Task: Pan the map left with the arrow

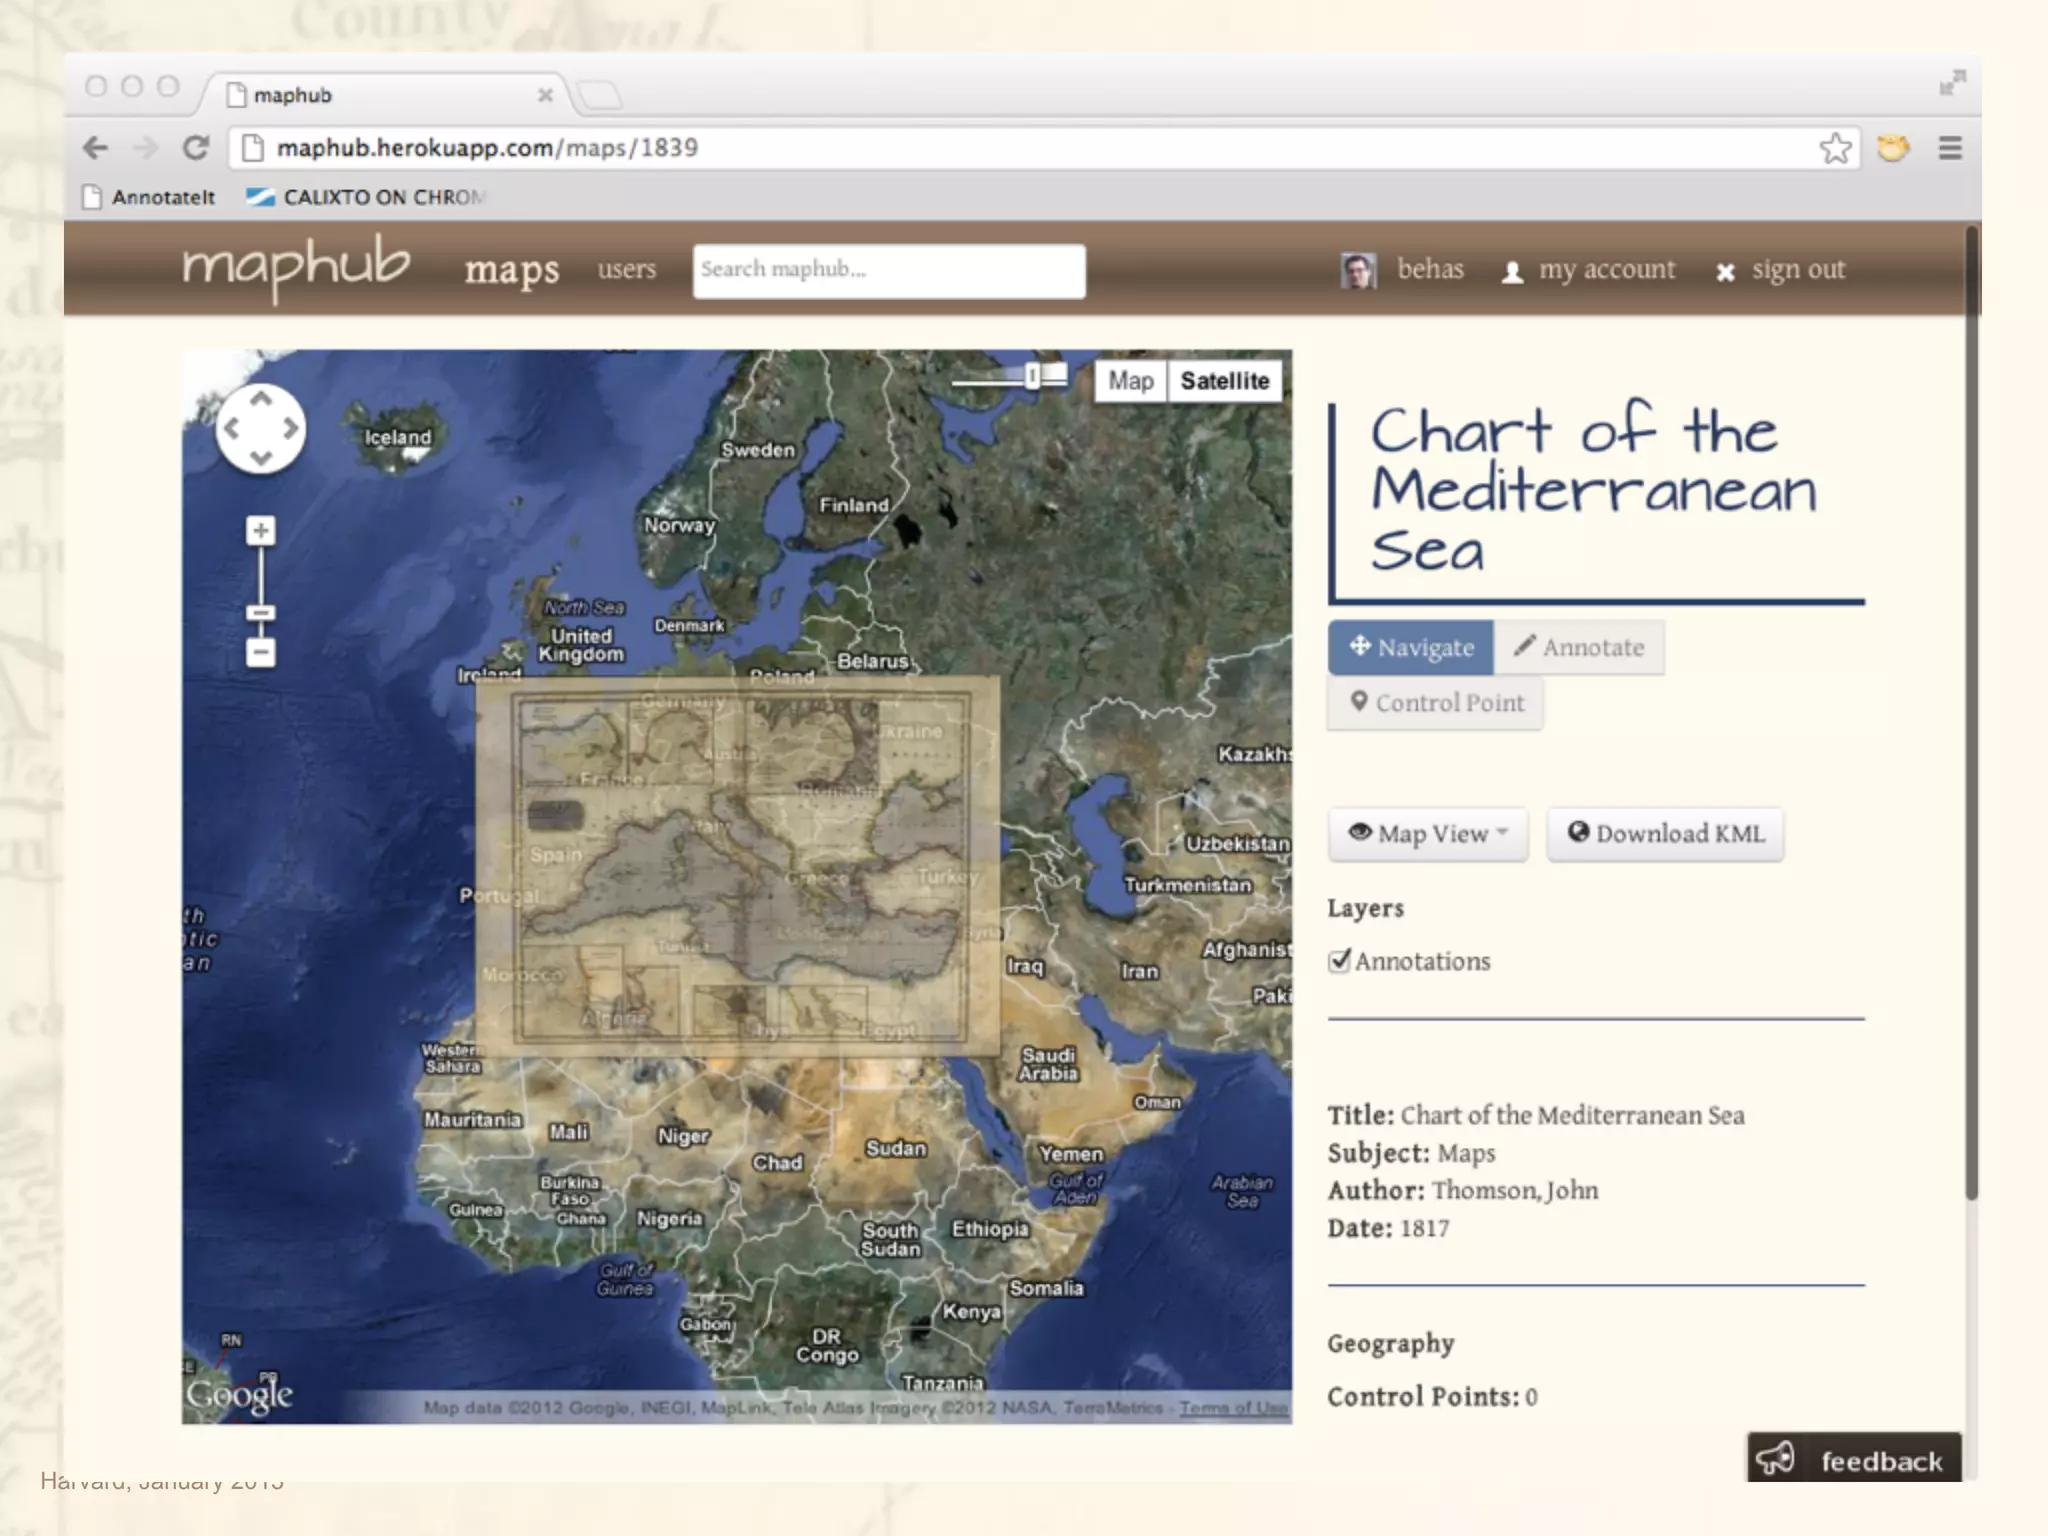Action: click(x=231, y=429)
